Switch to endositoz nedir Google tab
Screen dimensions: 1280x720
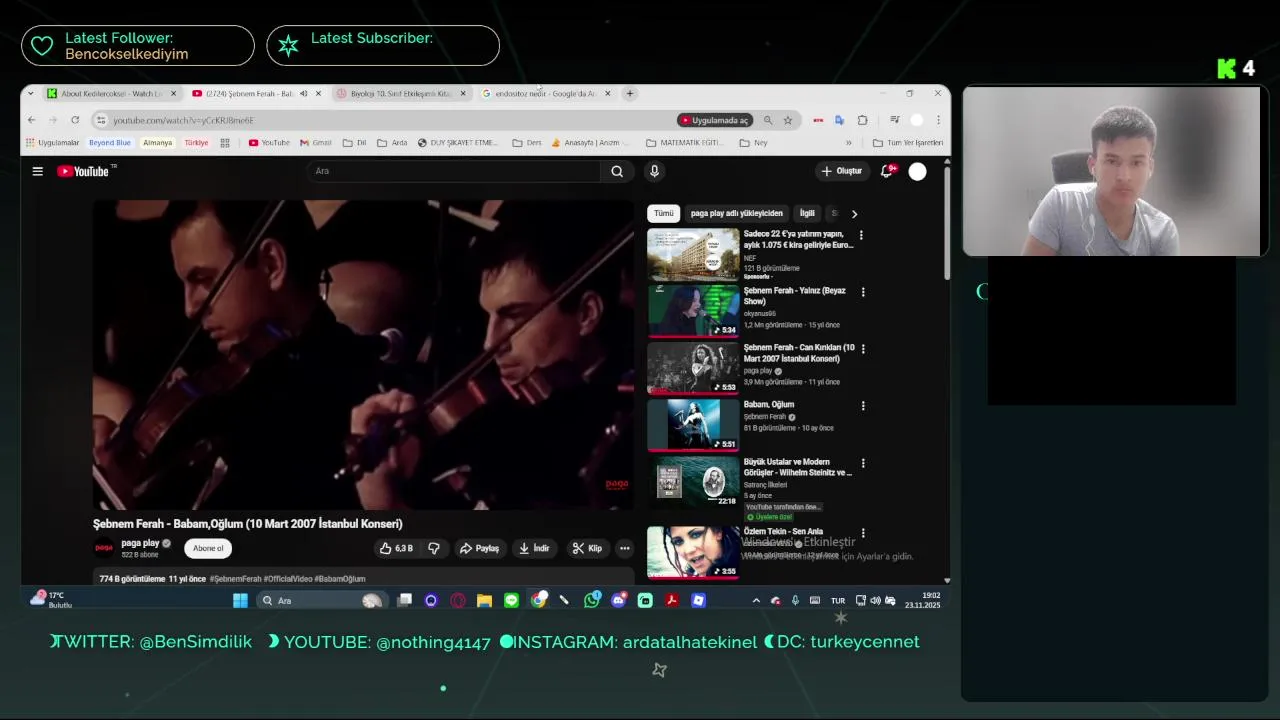(546, 93)
